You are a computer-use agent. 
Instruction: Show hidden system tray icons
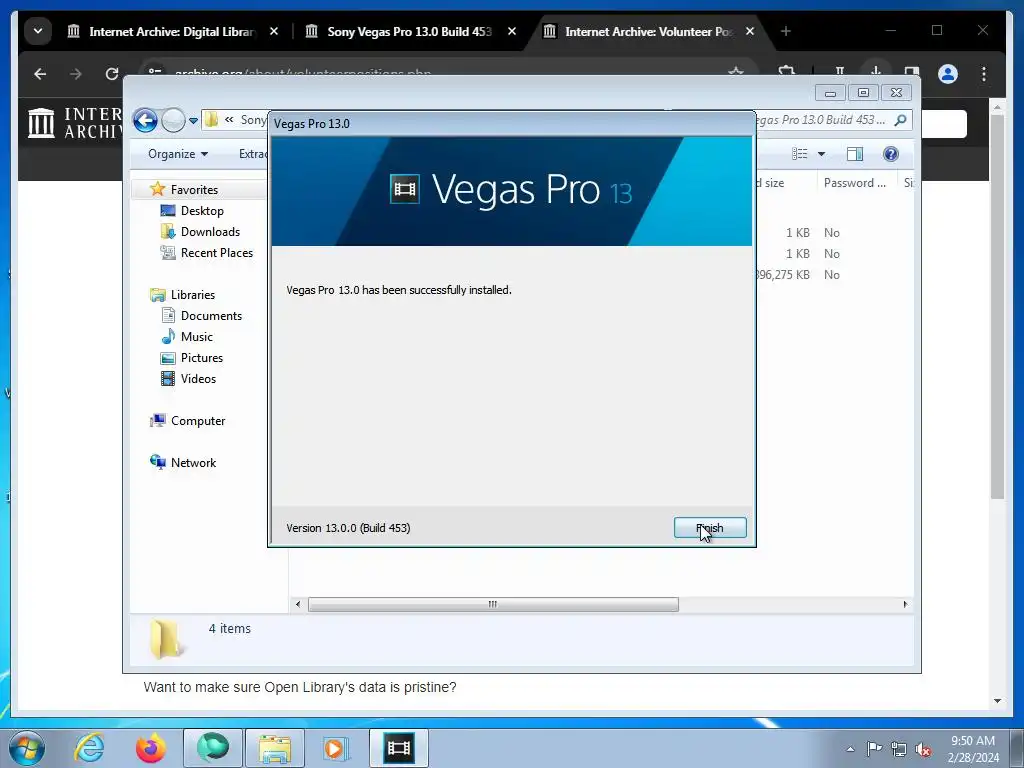pyautogui.click(x=850, y=749)
